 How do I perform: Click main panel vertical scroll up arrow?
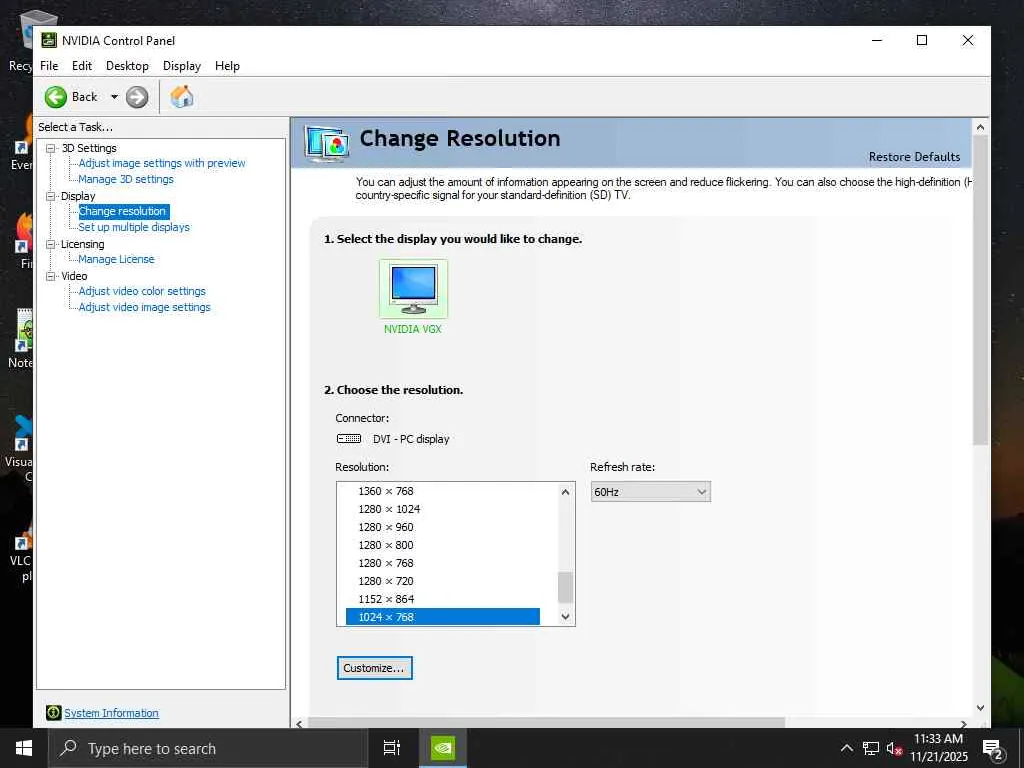(x=980, y=127)
